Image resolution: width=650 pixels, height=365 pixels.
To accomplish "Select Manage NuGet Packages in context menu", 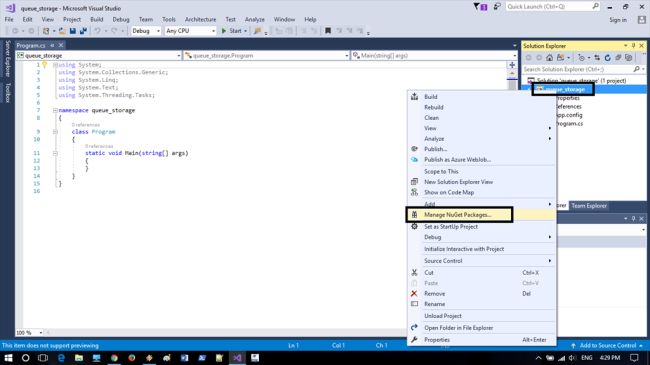I will pos(481,215).
